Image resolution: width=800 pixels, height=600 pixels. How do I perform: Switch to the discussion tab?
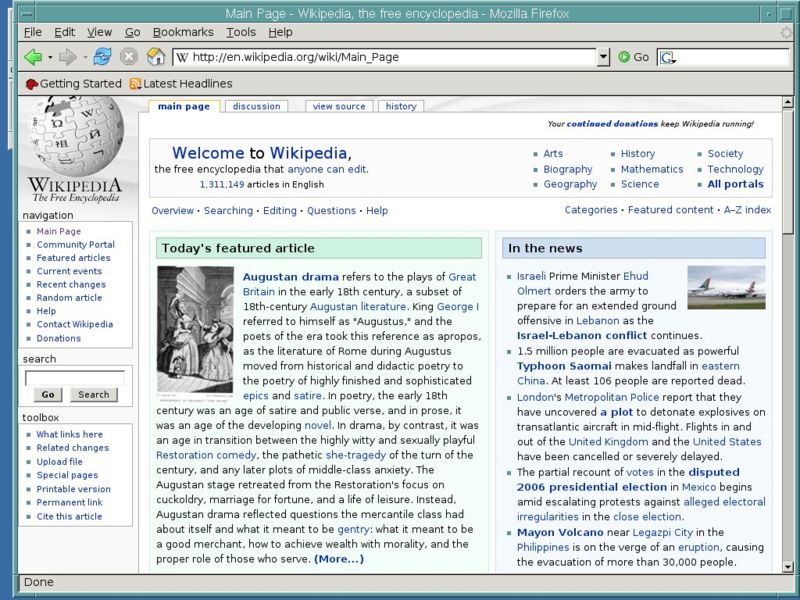pyautogui.click(x=257, y=106)
